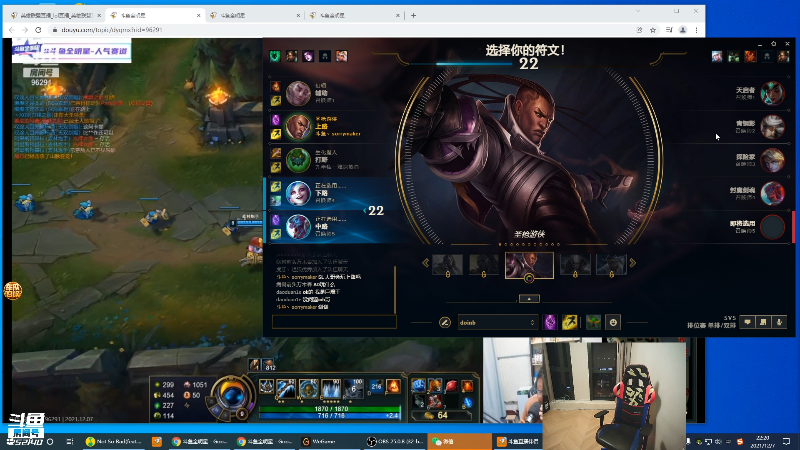800x450 pixels.
Task: Open the Windows notification center icon
Action: [x=786, y=441]
